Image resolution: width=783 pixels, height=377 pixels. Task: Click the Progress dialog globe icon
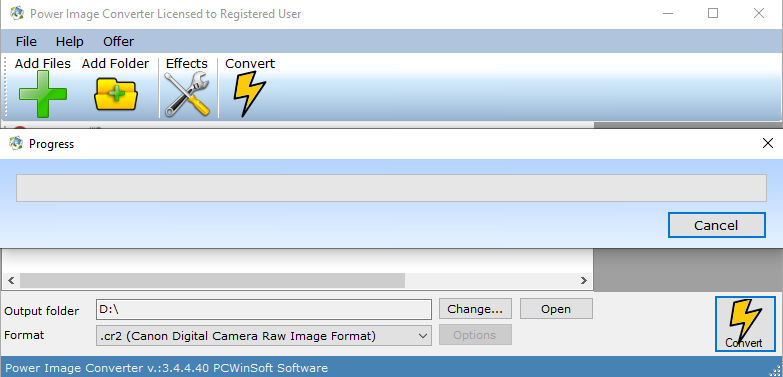point(16,143)
